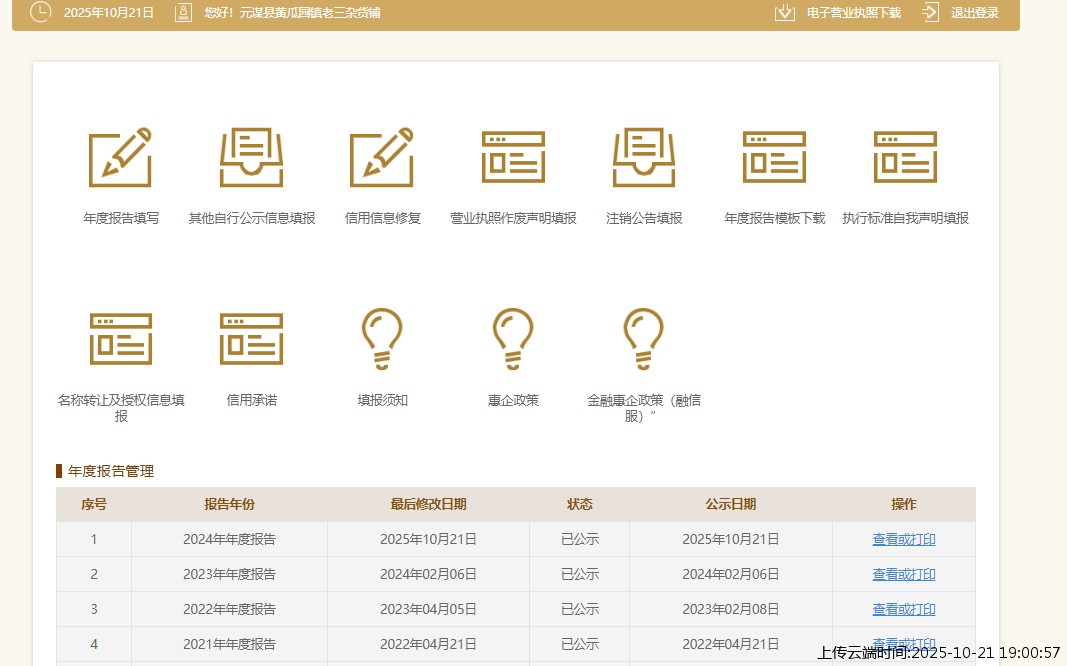Select the 注销公告填报 icon
The image size is (1067, 666).
[x=644, y=158]
